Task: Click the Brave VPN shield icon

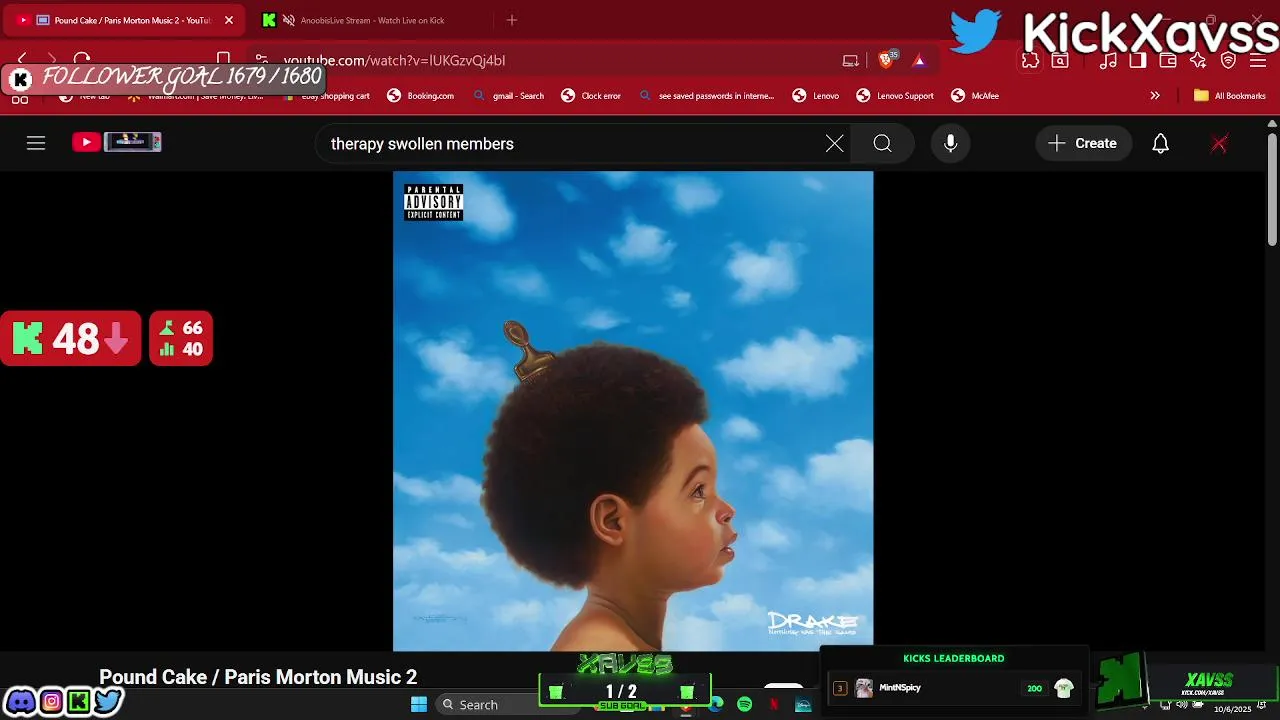Action: (1228, 60)
